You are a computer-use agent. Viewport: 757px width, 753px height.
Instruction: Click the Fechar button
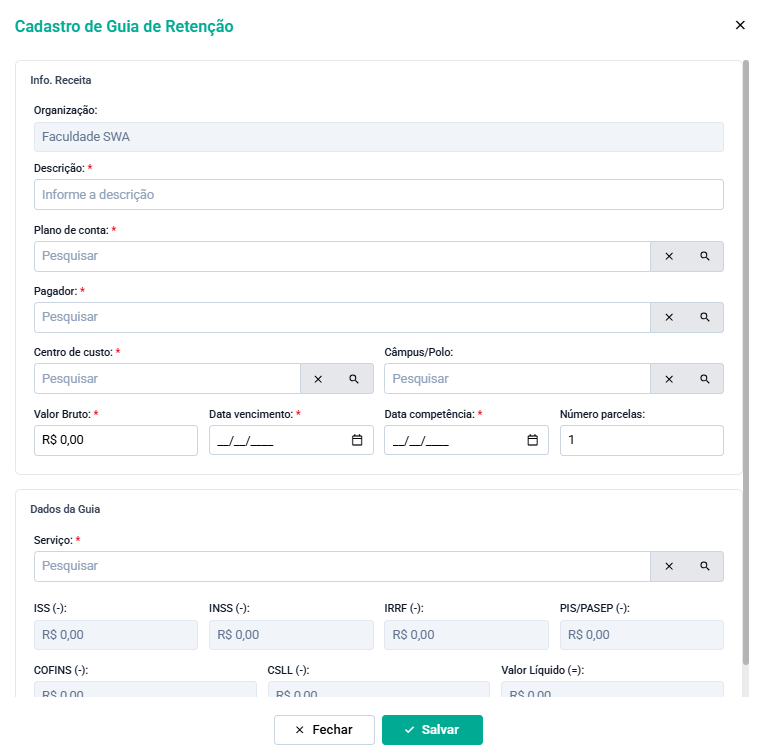324,729
